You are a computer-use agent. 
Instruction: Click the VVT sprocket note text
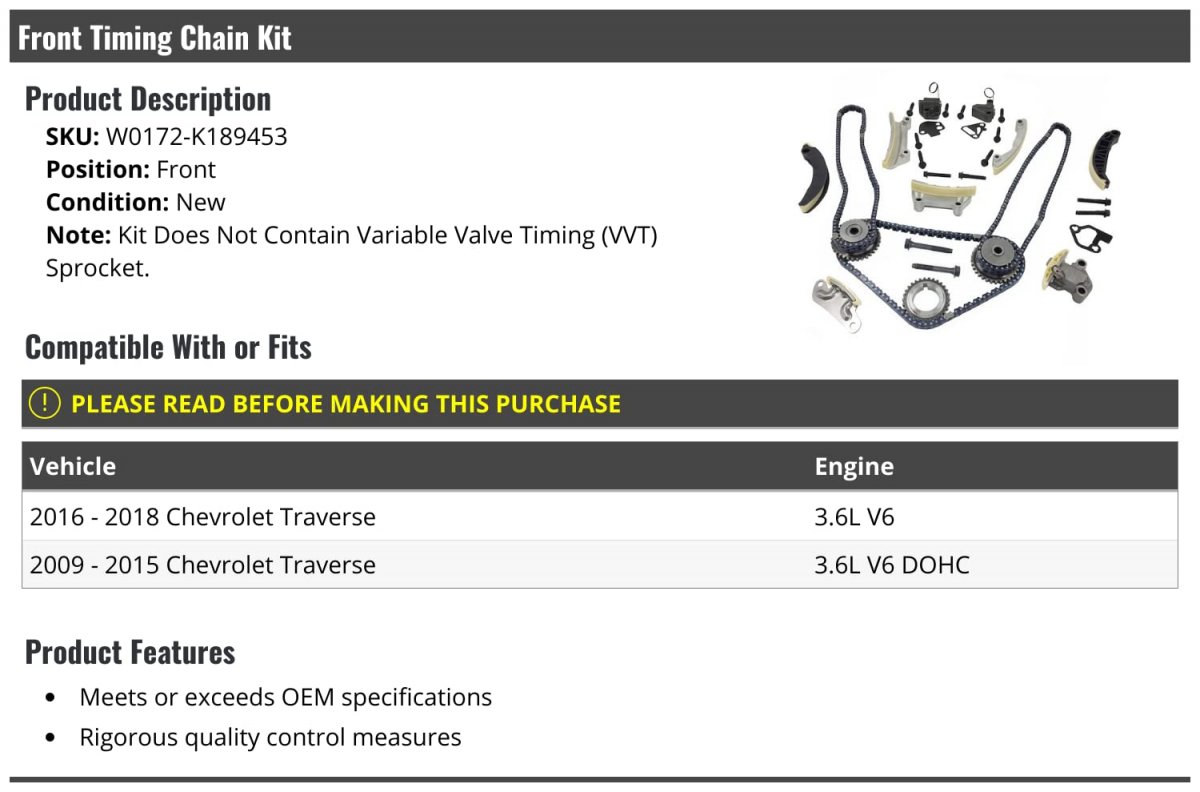click(x=352, y=252)
